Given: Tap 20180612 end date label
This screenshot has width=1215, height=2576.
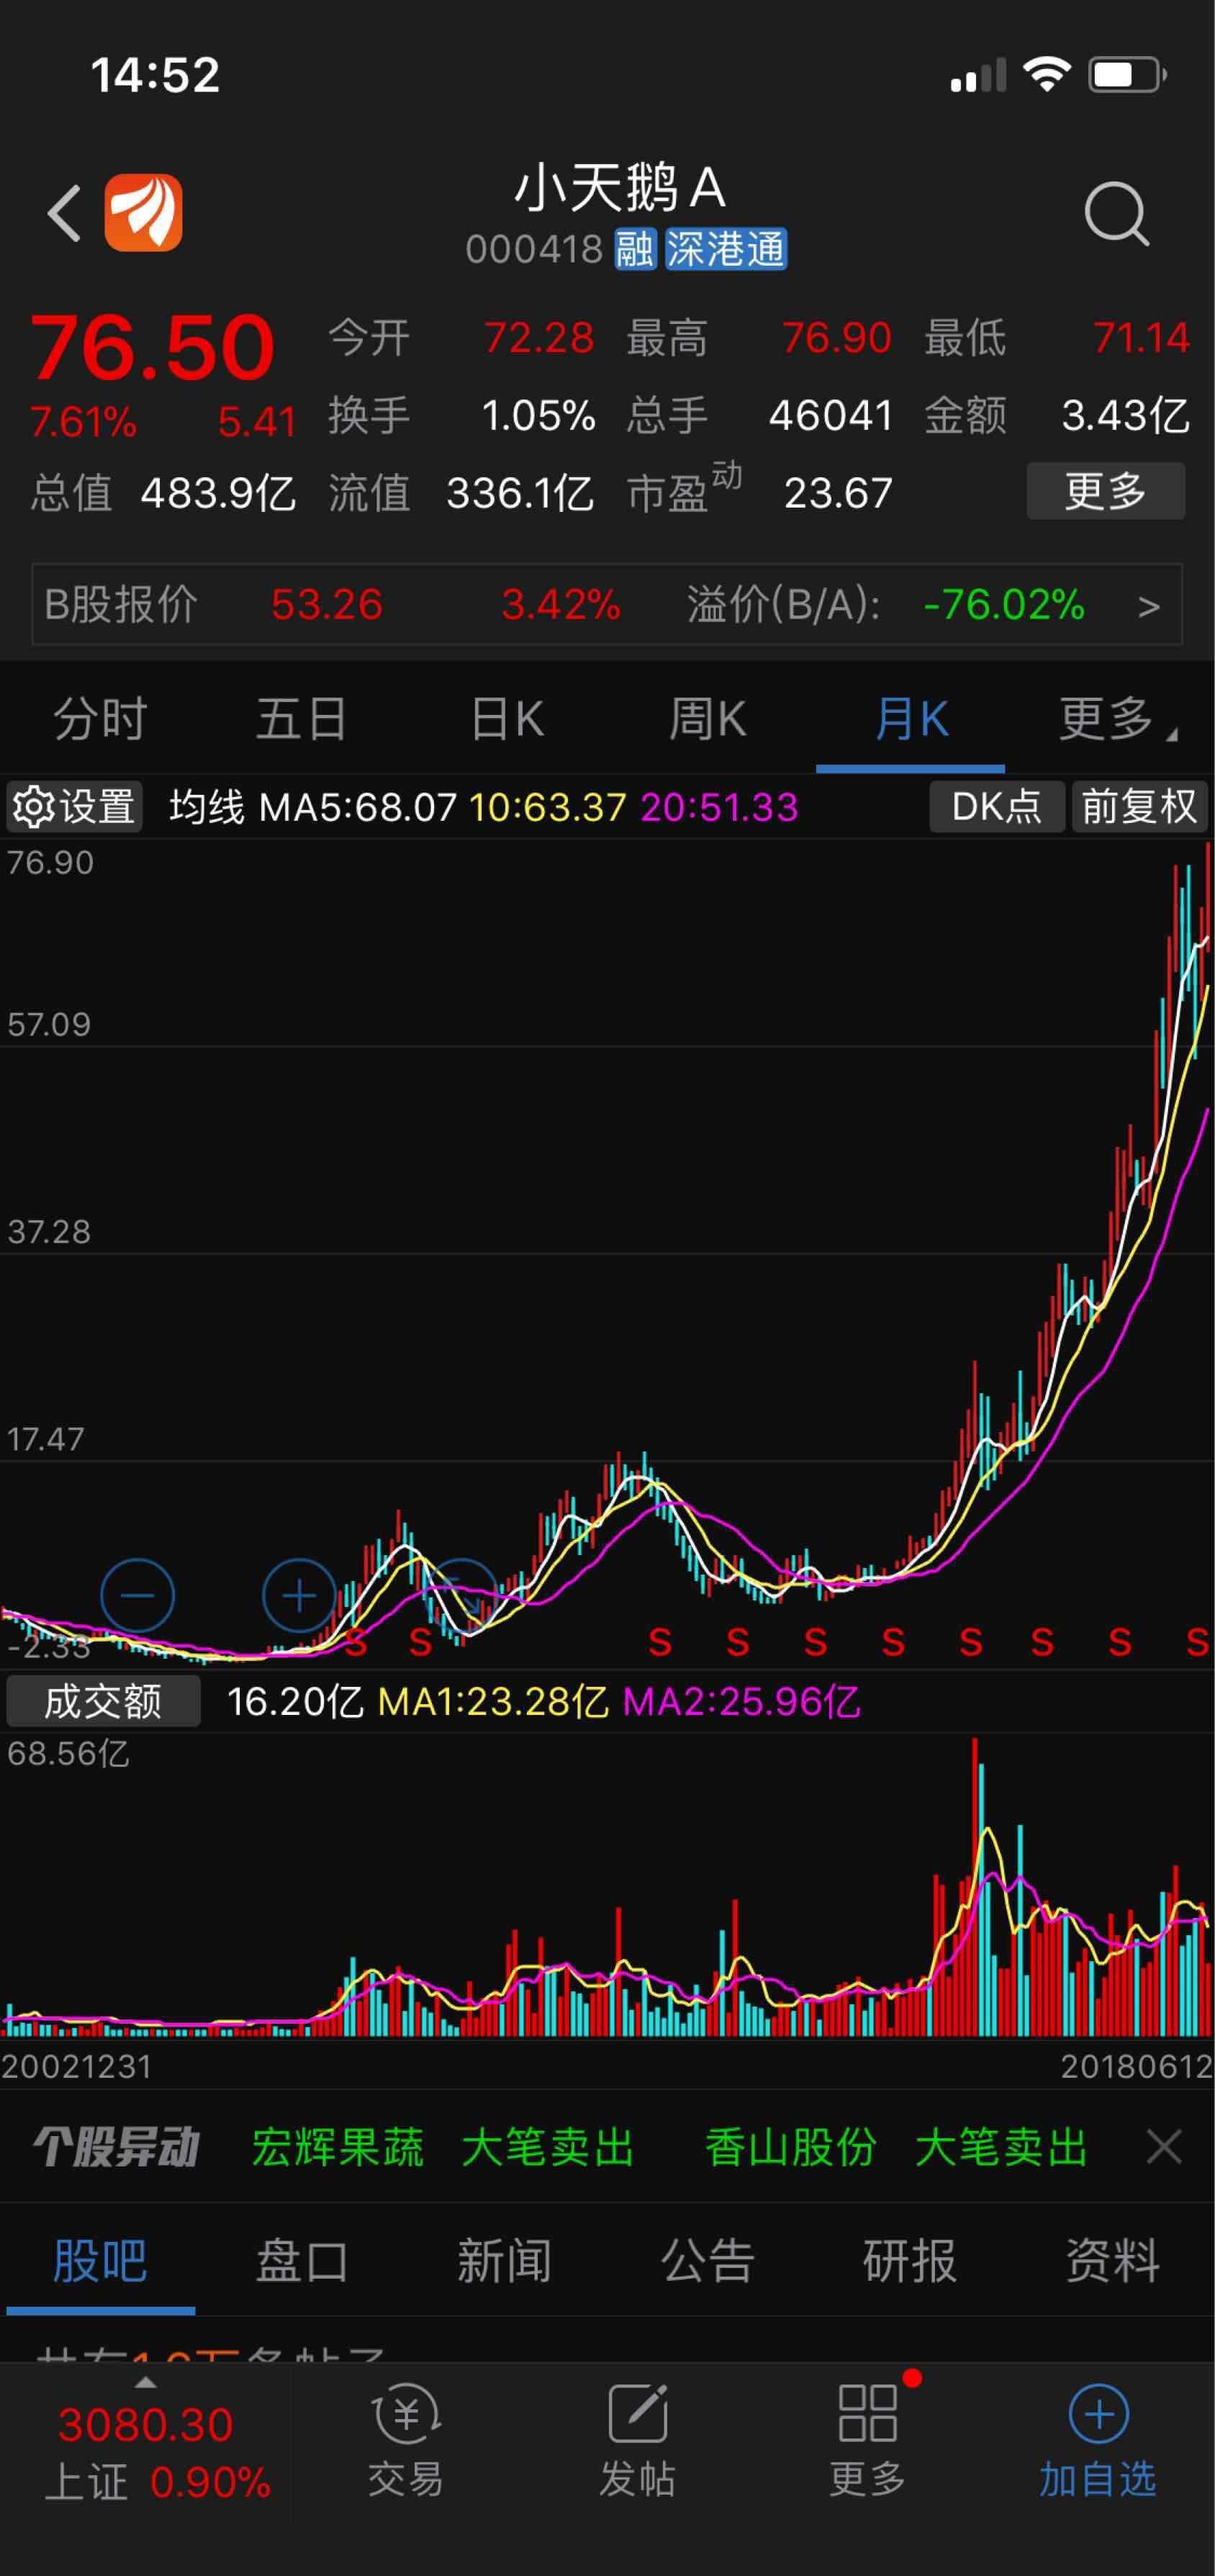Looking at the screenshot, I should click(1137, 2066).
